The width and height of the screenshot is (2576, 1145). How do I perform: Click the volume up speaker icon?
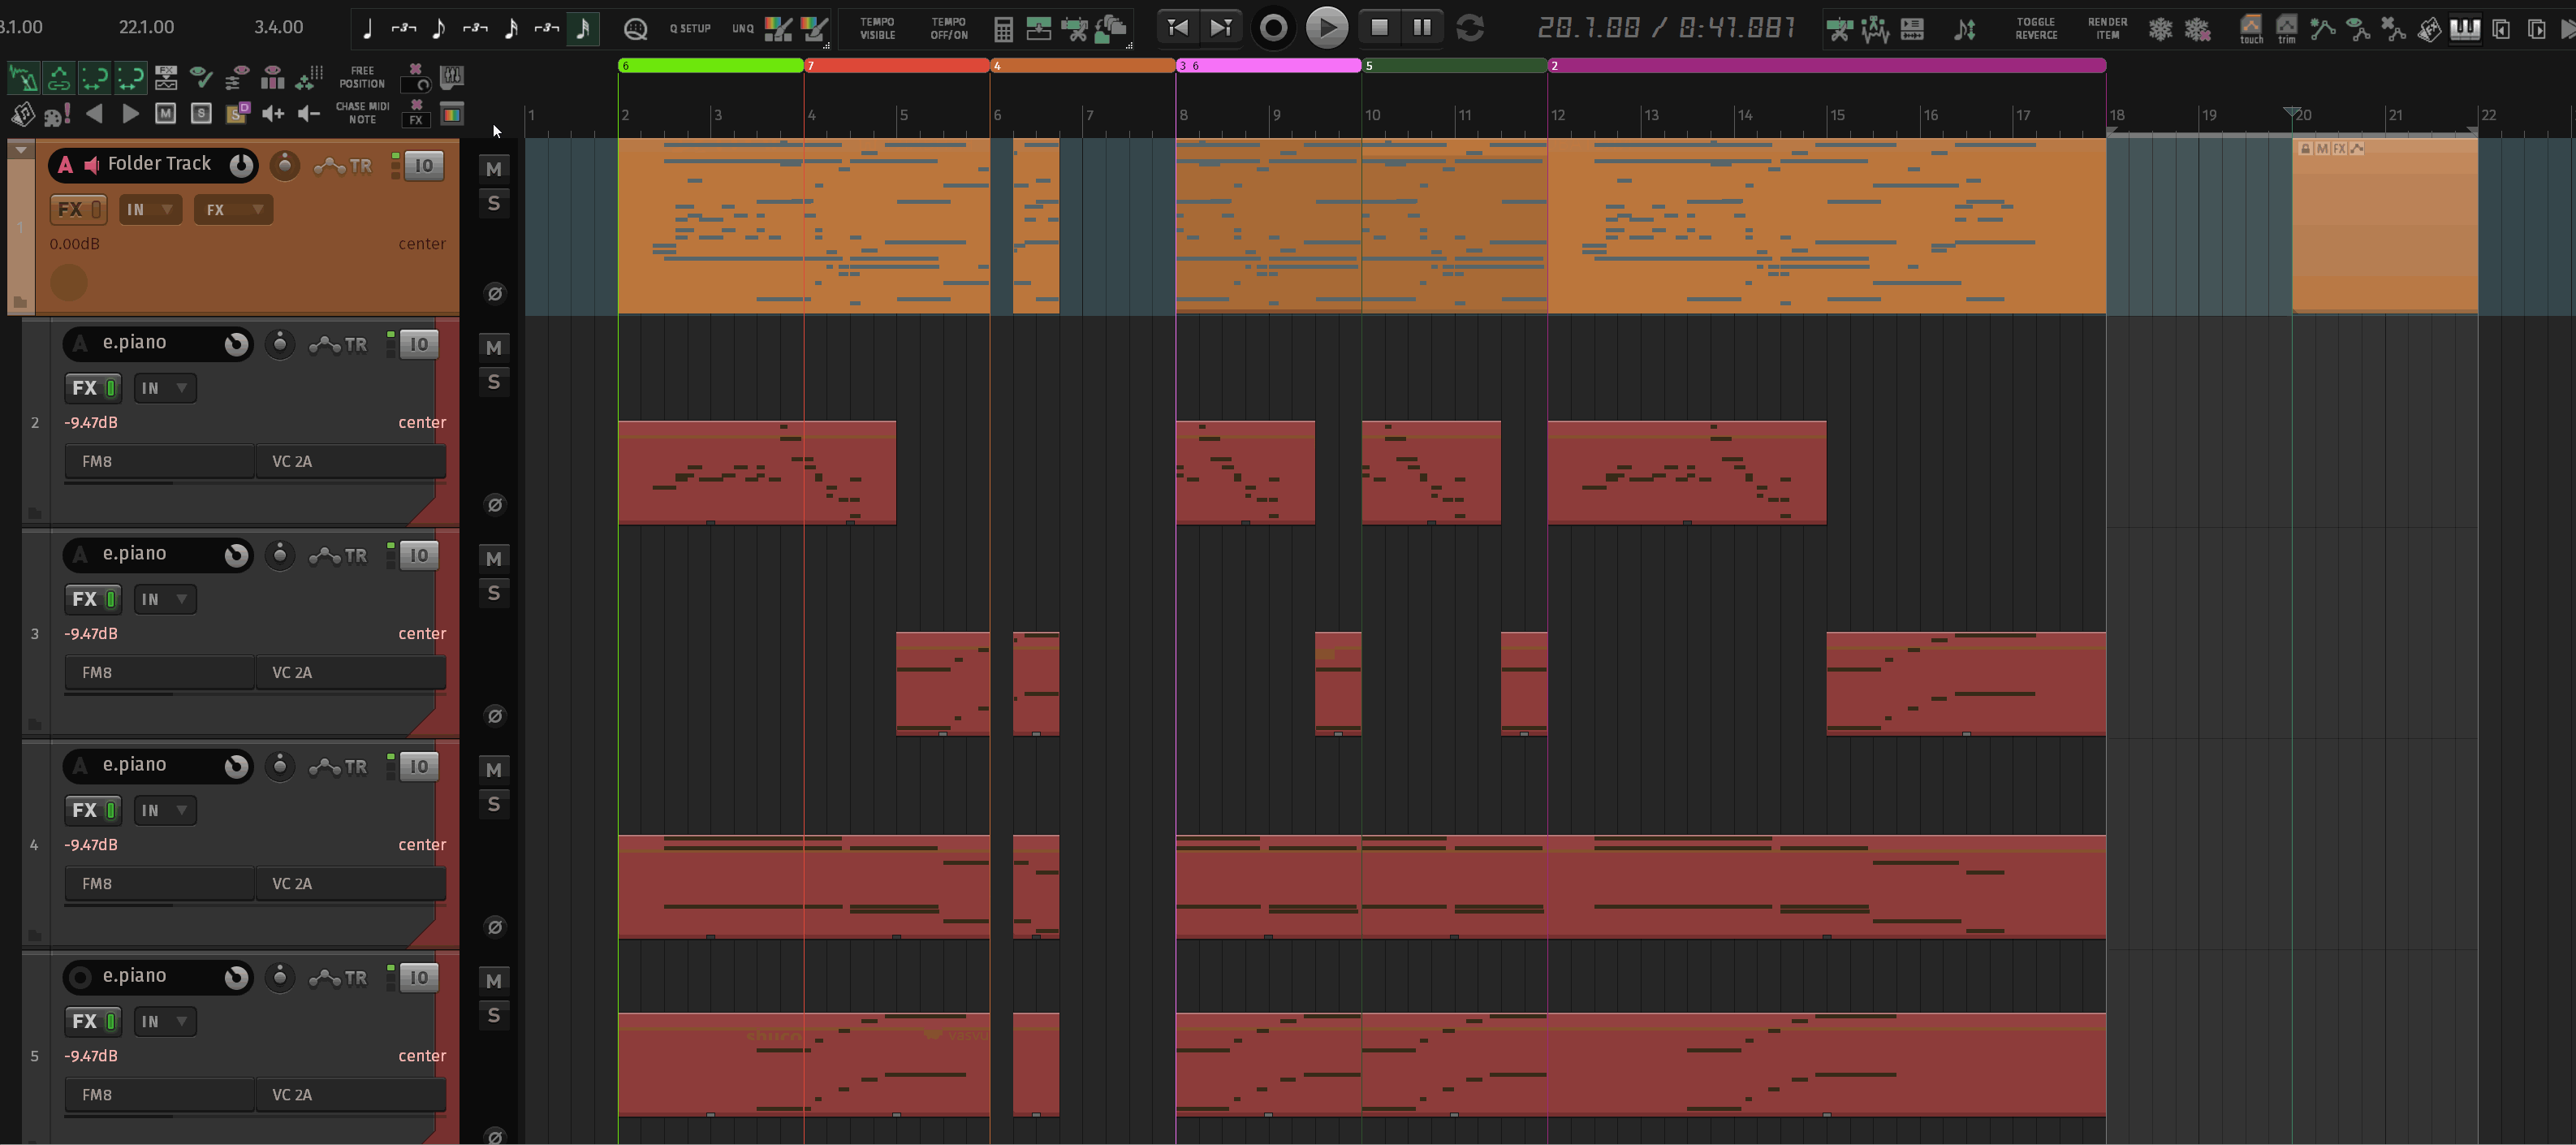272,114
